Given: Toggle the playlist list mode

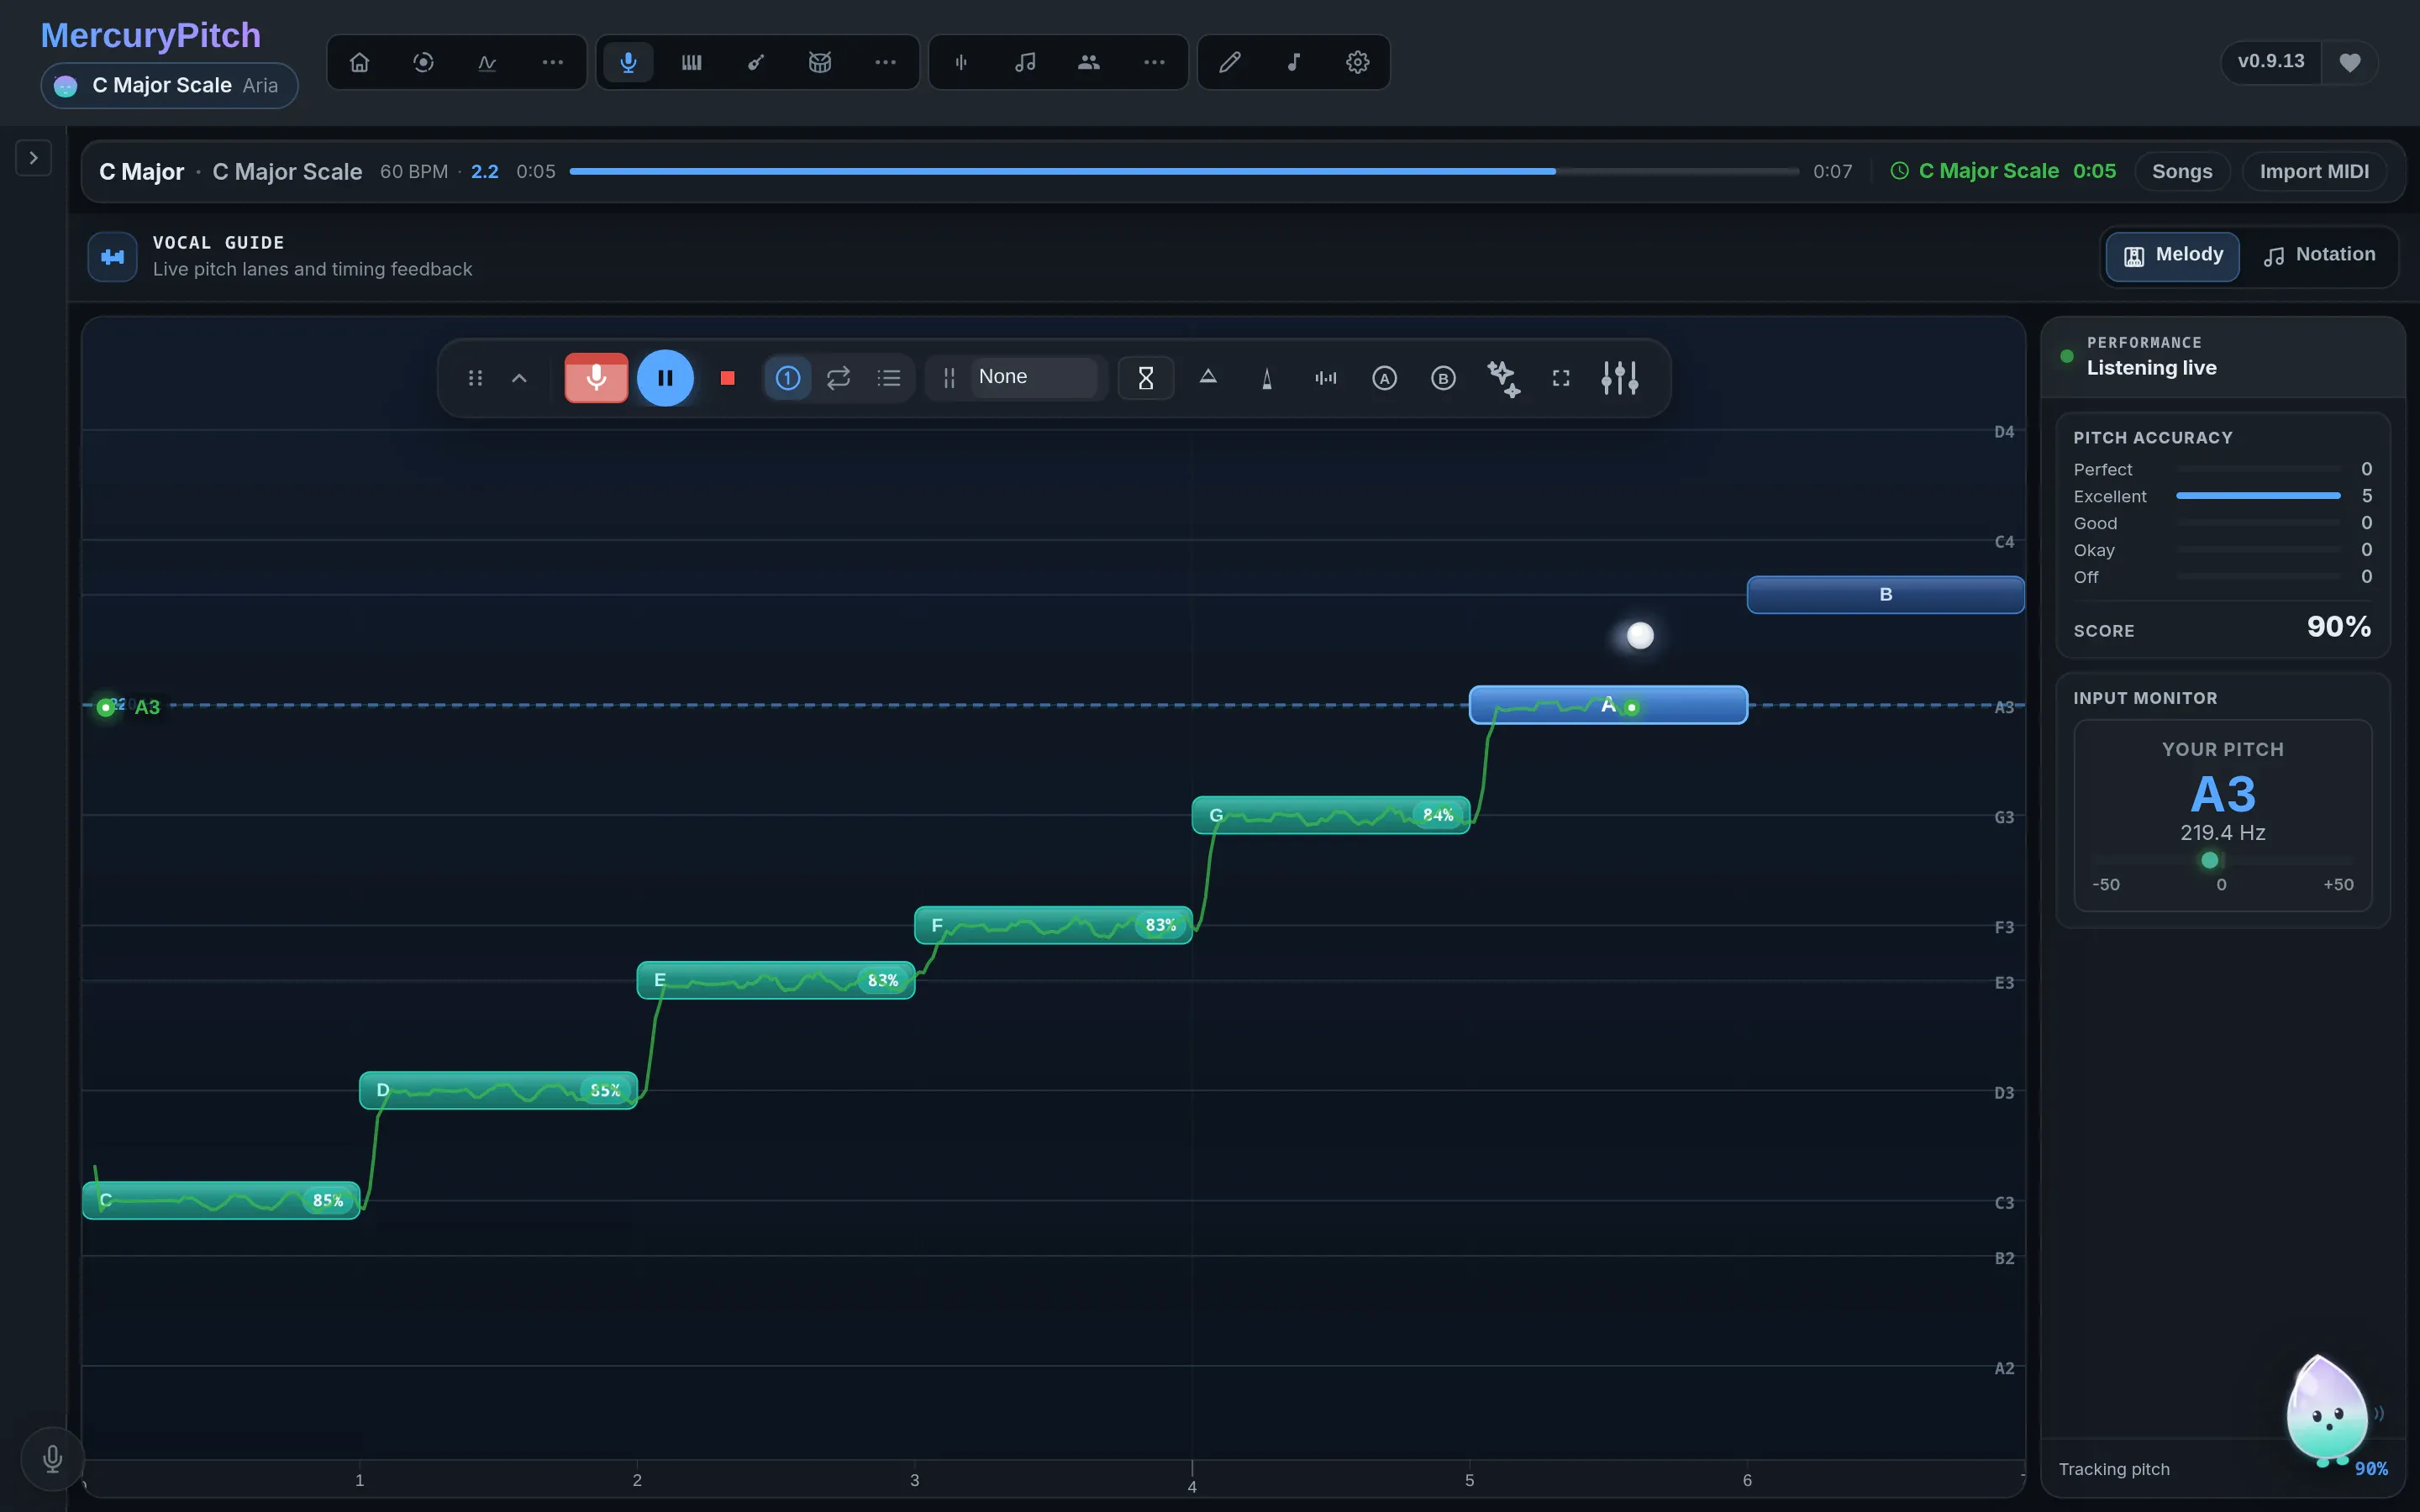Looking at the screenshot, I should point(889,378).
